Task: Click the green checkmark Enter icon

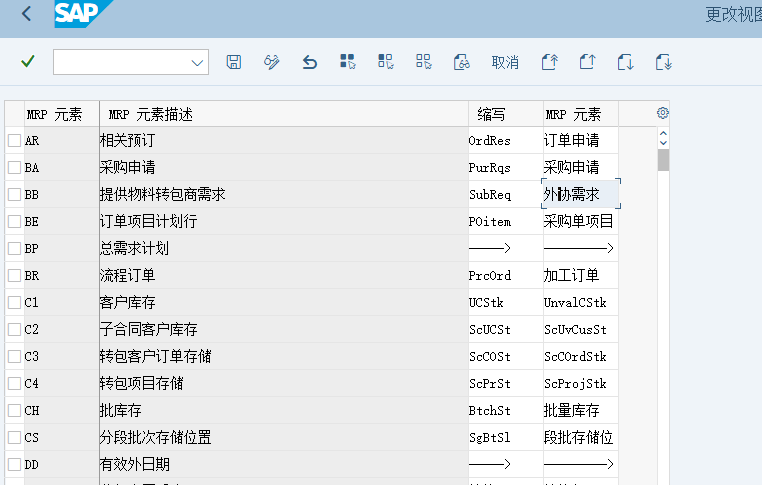Action: [28, 62]
